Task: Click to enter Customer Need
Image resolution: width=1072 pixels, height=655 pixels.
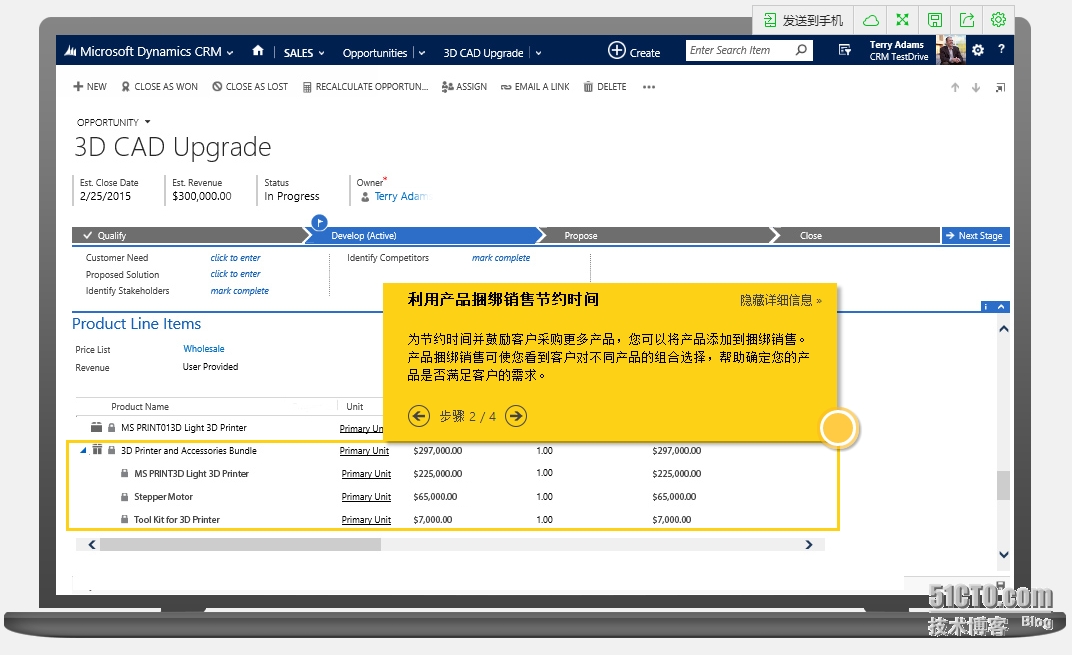Action: (x=235, y=258)
